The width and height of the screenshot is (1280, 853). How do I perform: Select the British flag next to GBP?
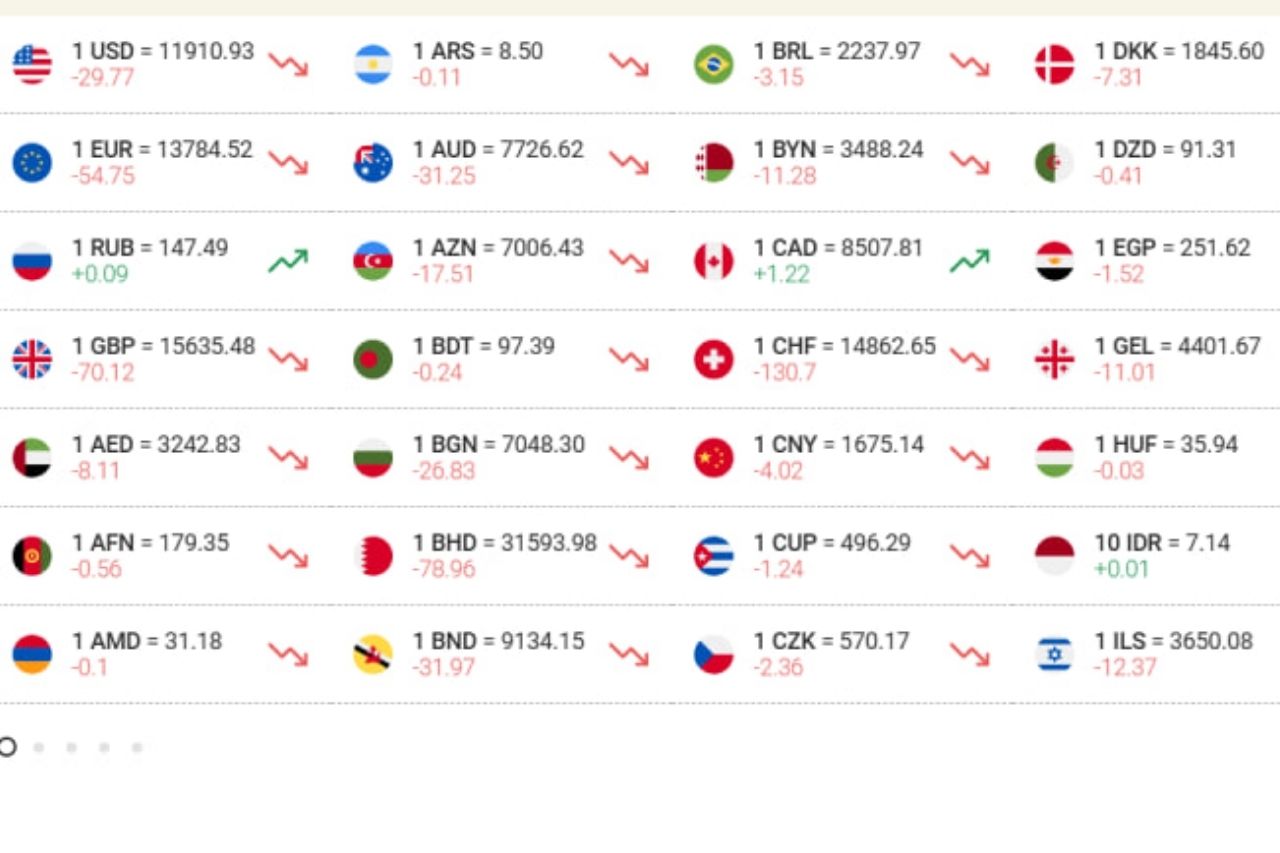click(32, 359)
